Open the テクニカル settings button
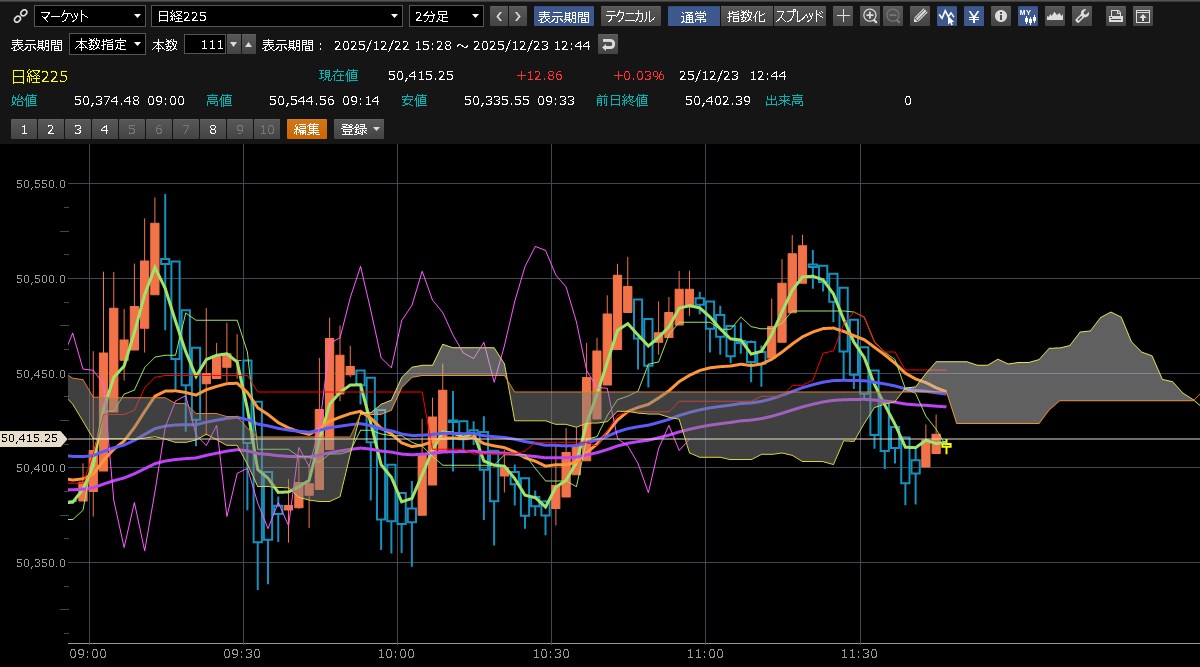Screen dimensions: 1200x667 630,16
